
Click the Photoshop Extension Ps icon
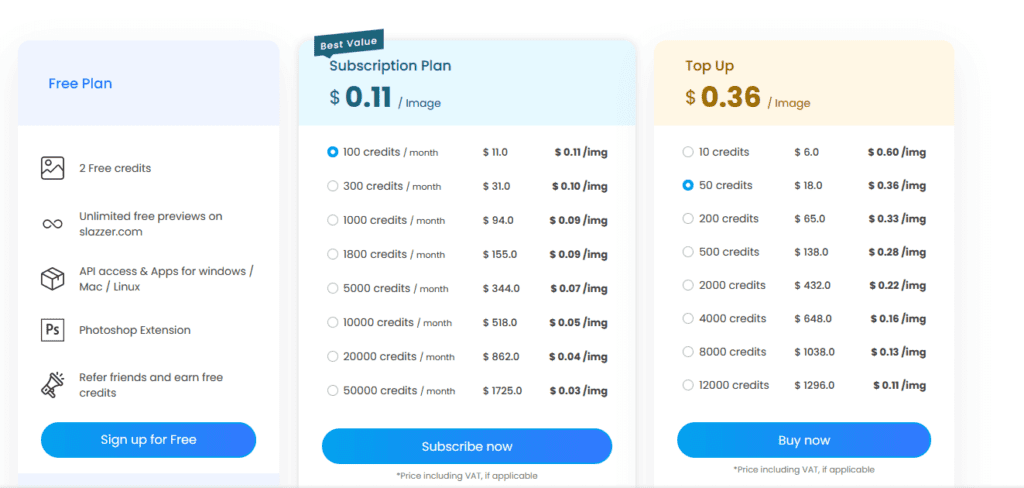coord(53,330)
